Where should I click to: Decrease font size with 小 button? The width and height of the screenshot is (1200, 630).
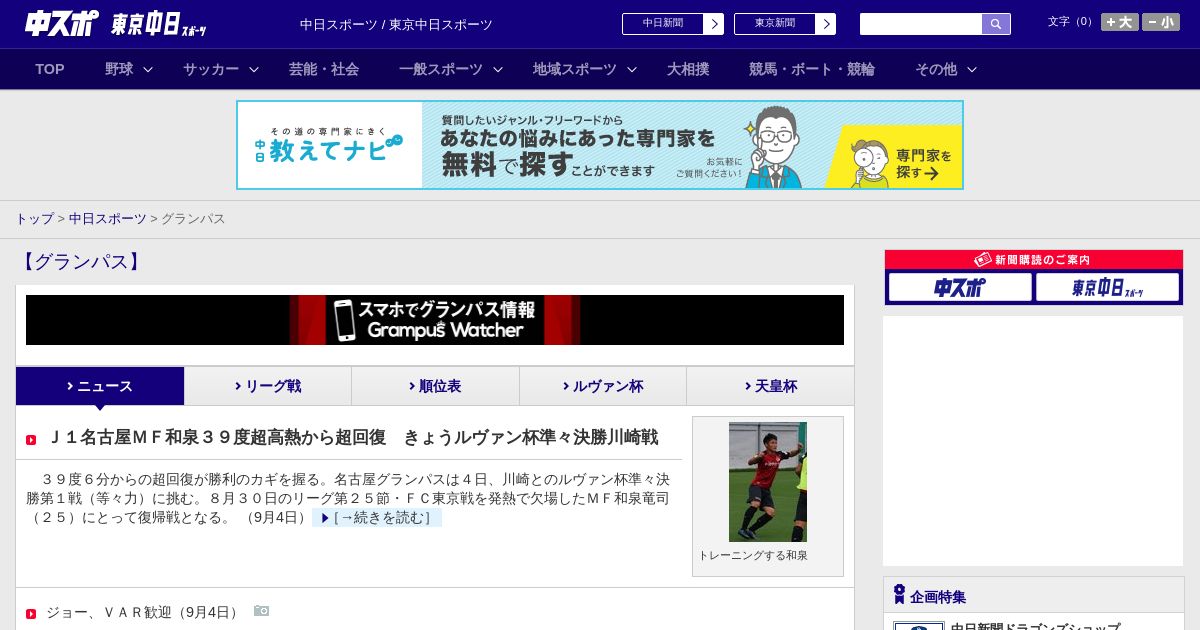[1161, 22]
